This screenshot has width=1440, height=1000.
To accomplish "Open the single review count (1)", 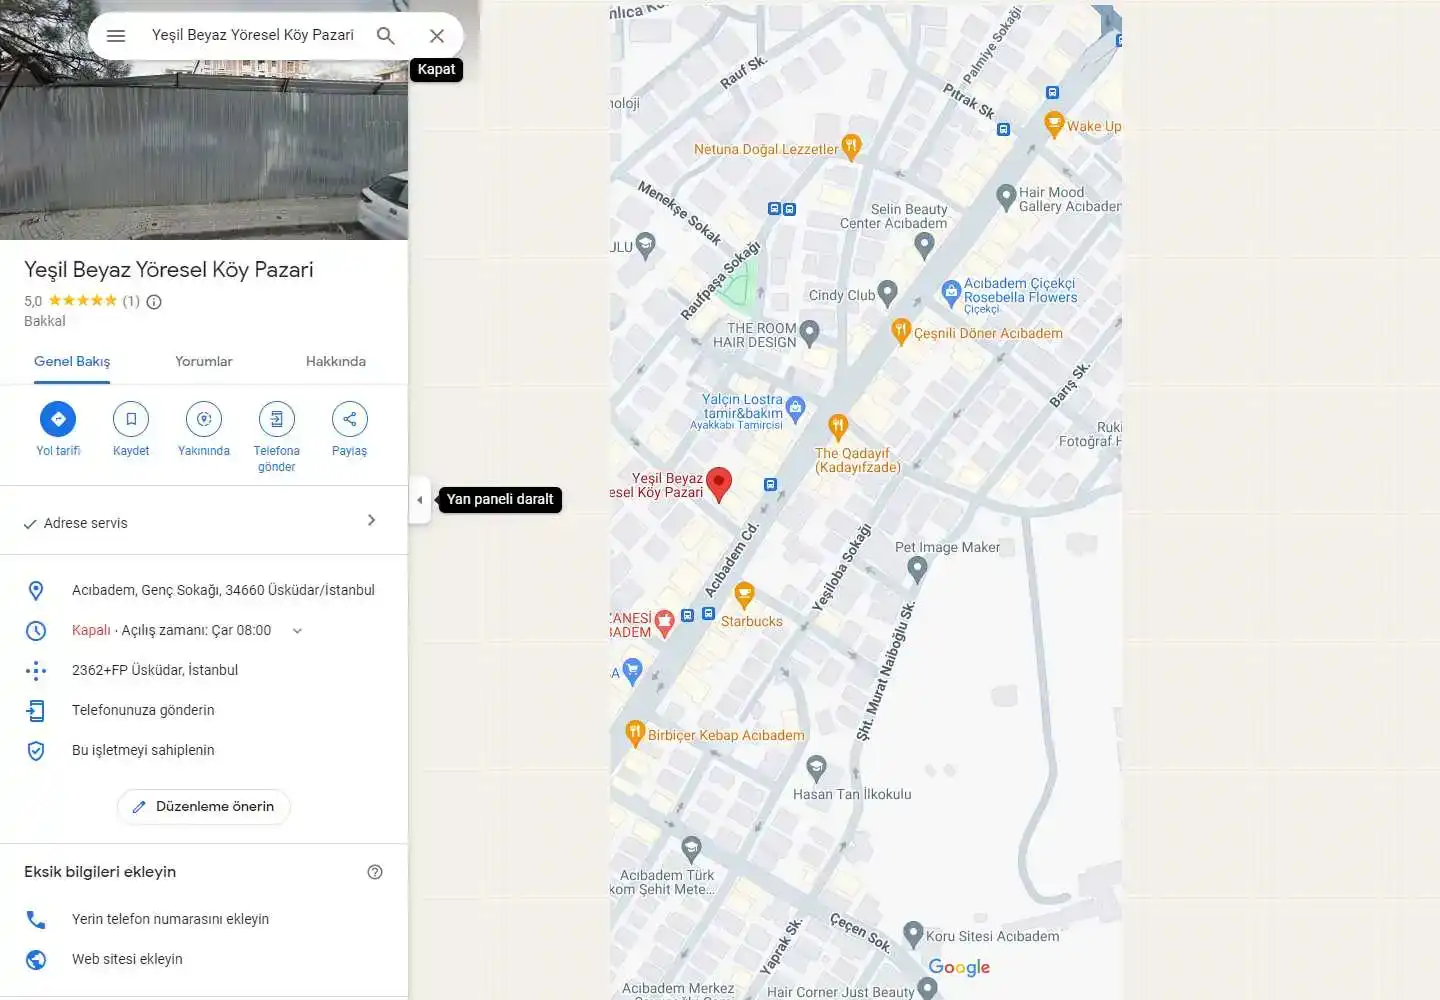I will pos(131,301).
